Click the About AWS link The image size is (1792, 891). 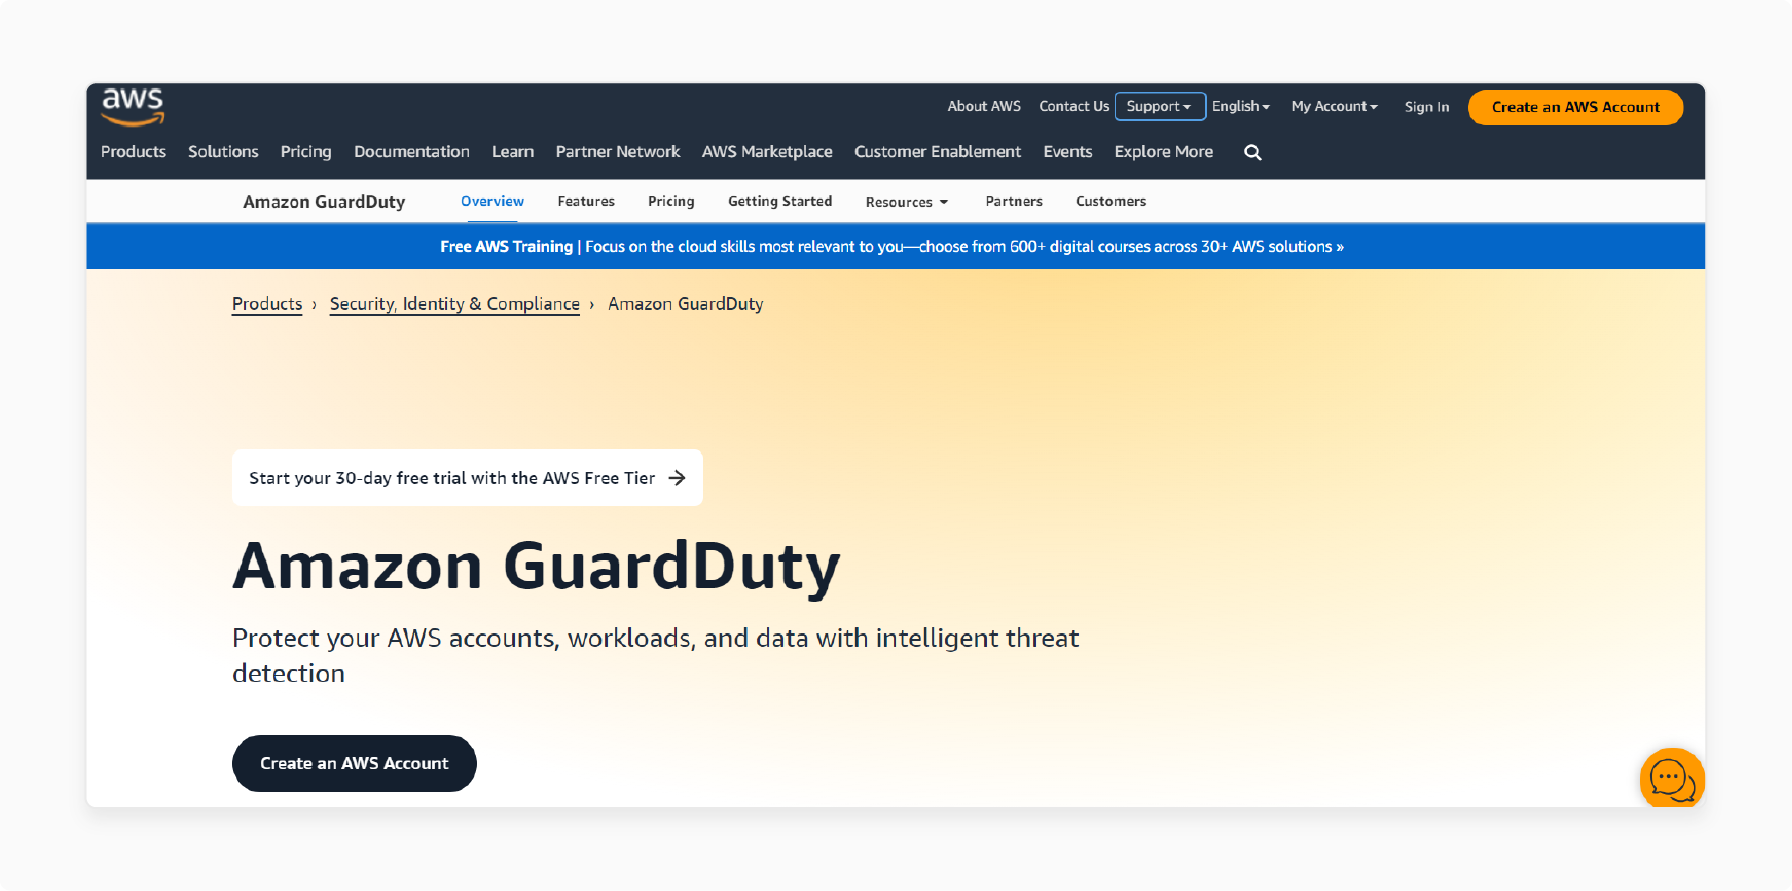984,106
